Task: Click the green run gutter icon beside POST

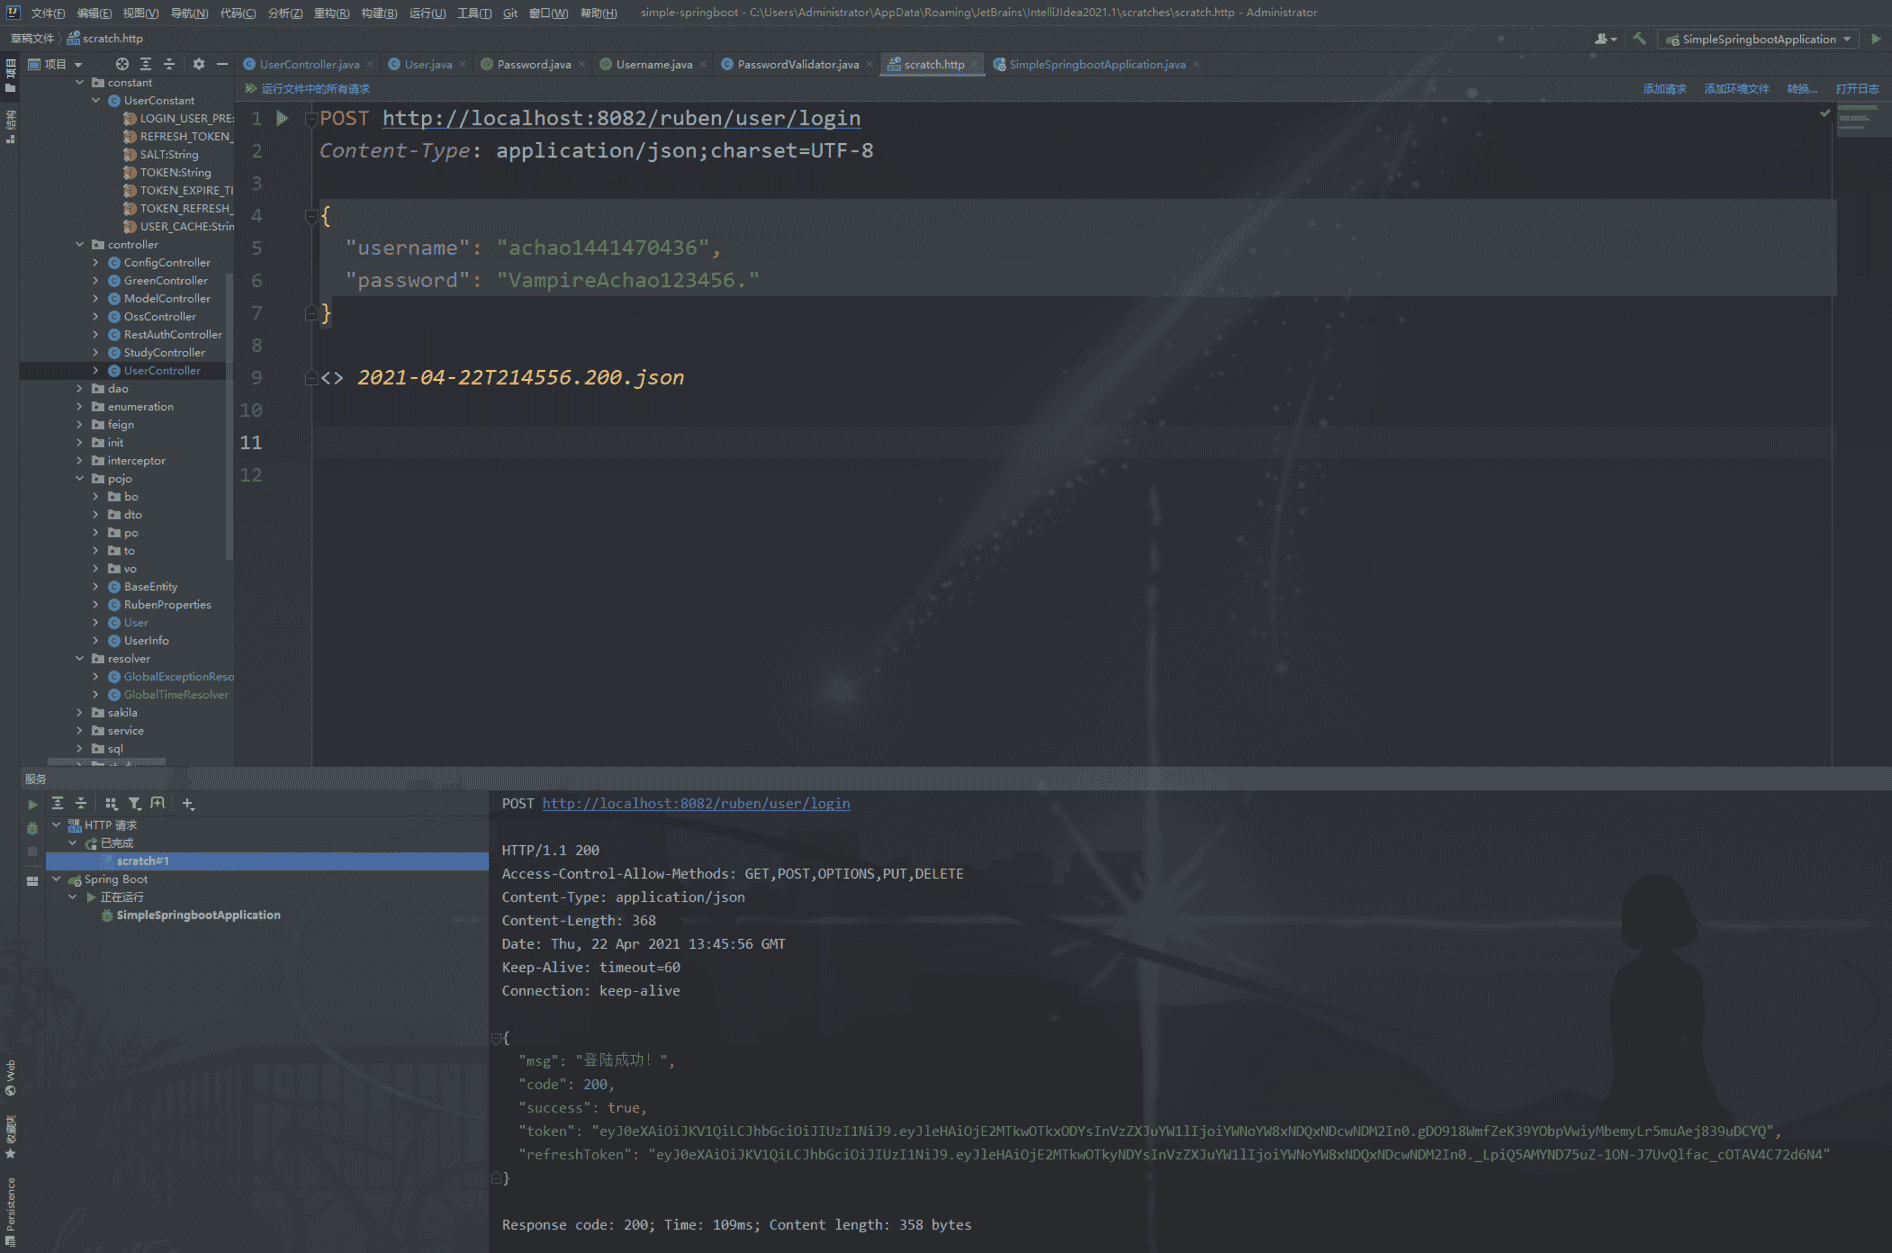Action: [x=282, y=118]
